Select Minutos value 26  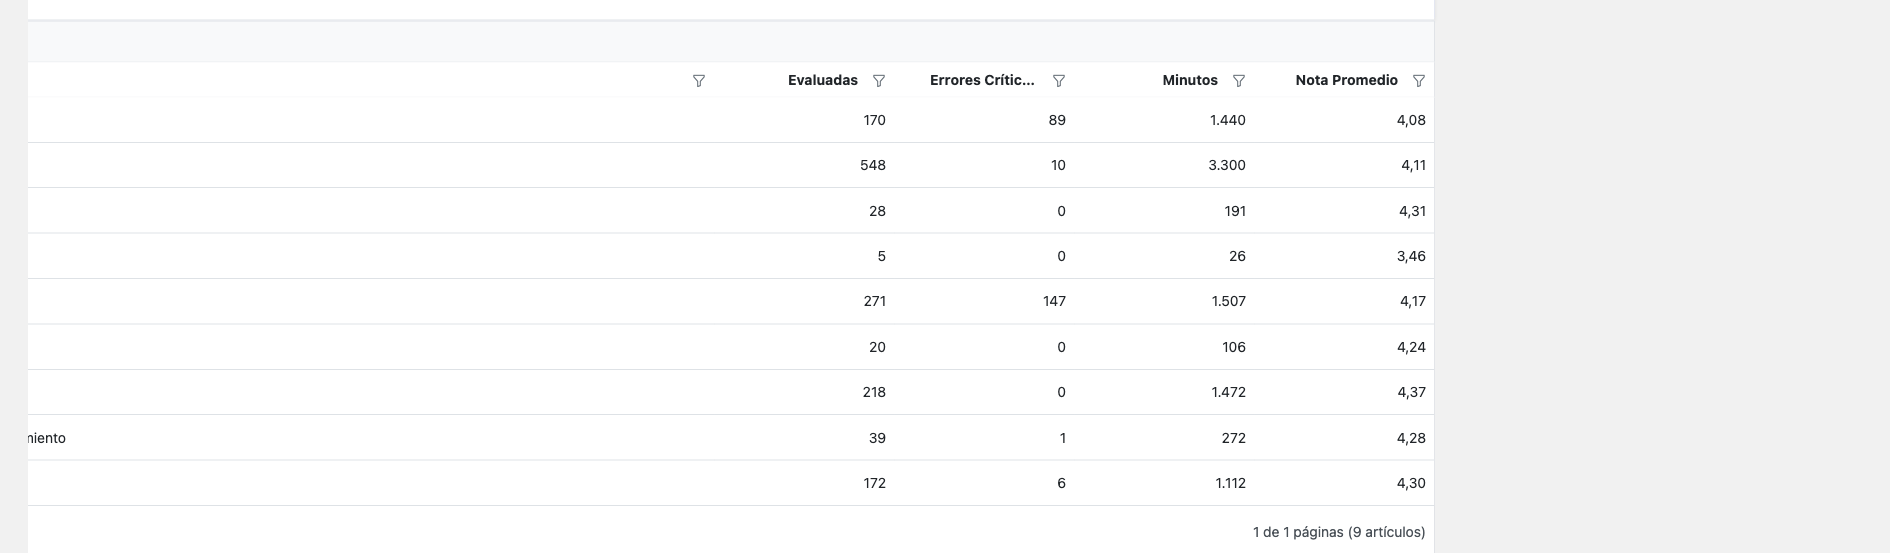click(1237, 256)
